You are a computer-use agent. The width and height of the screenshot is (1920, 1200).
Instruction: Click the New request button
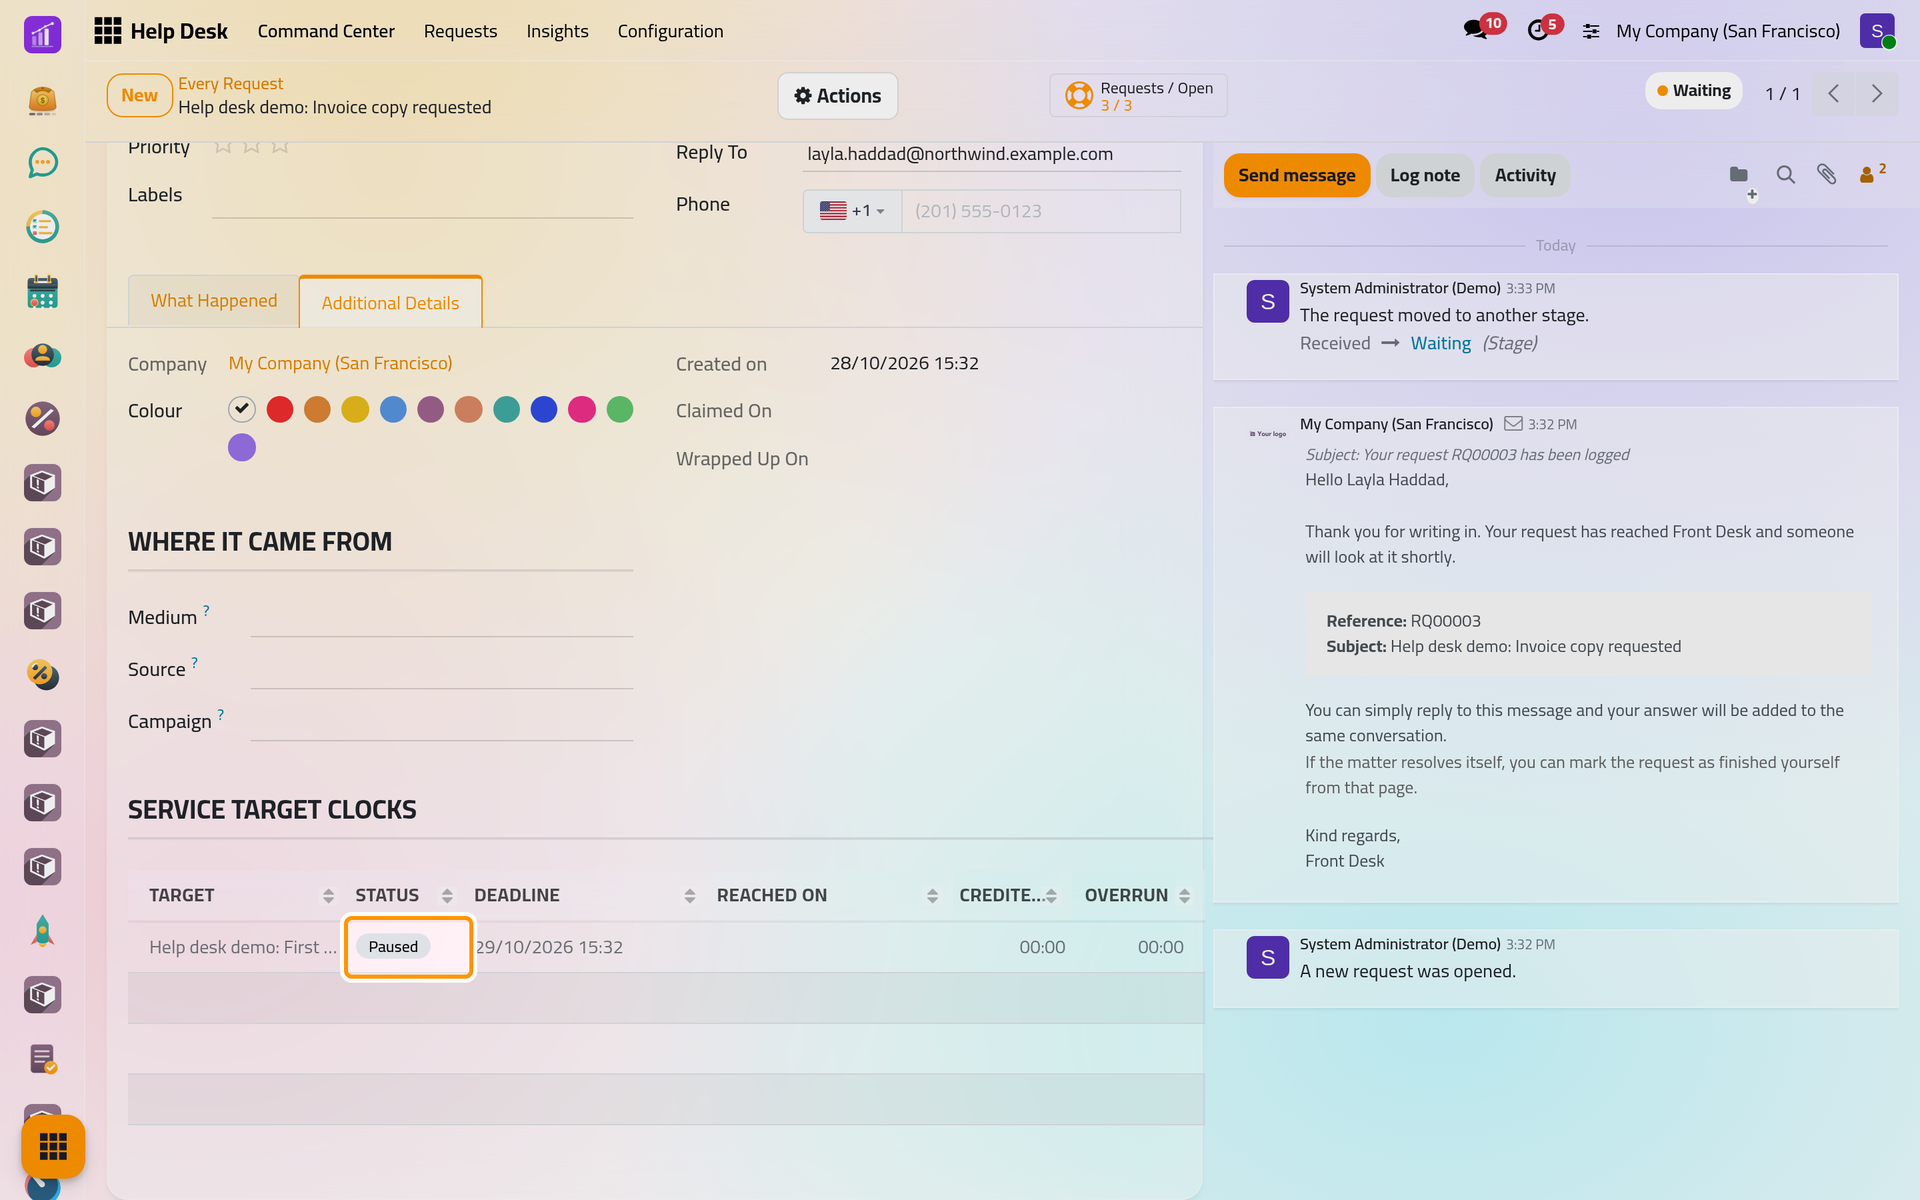(139, 95)
